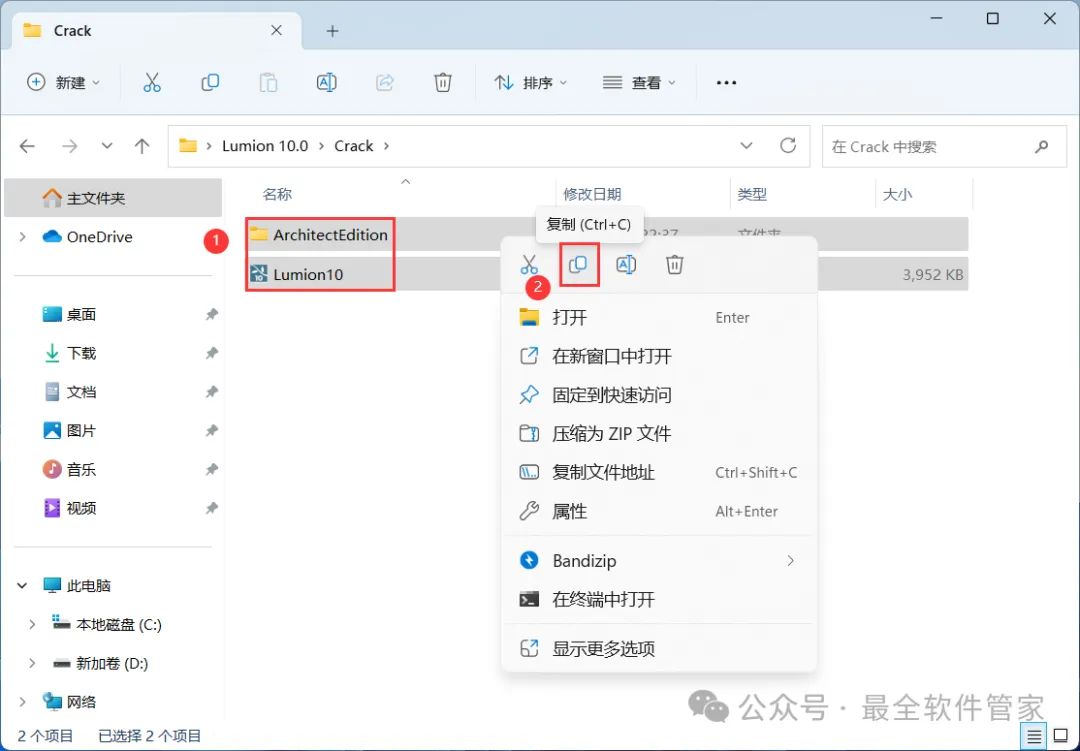The width and height of the screenshot is (1080, 751).
Task: Choose 打开 in context menu
Action: pyautogui.click(x=658, y=318)
